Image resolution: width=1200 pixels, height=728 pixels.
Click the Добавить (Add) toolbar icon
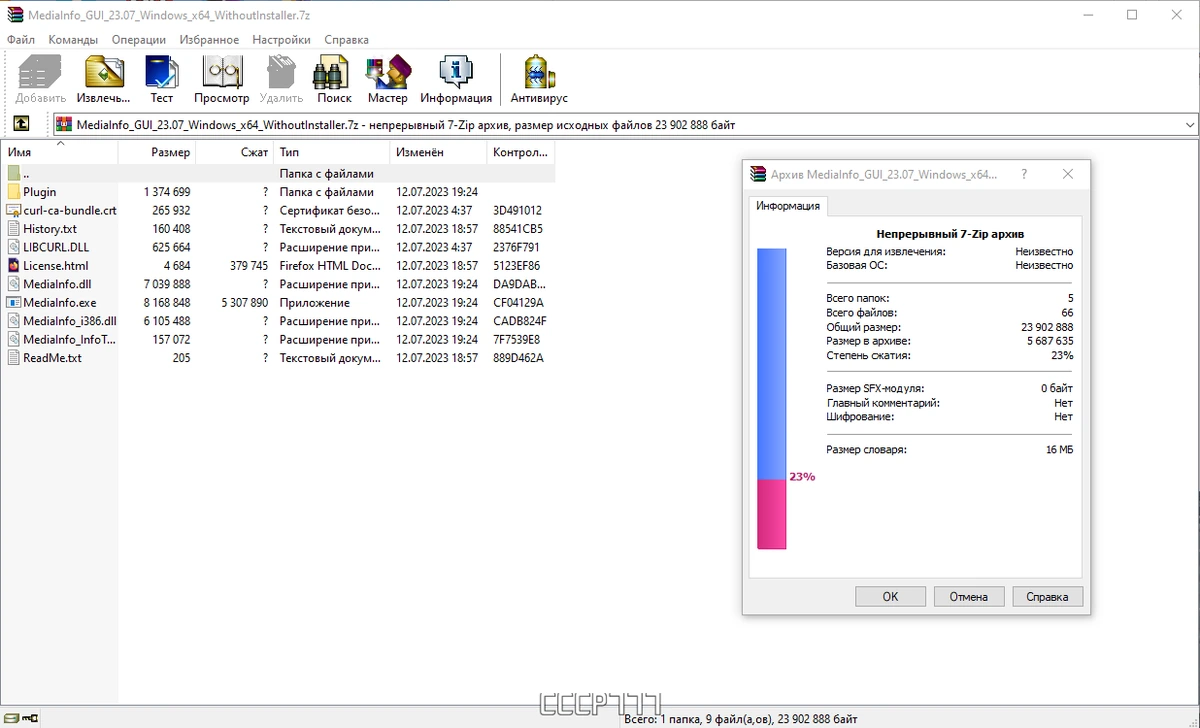[x=40, y=73]
